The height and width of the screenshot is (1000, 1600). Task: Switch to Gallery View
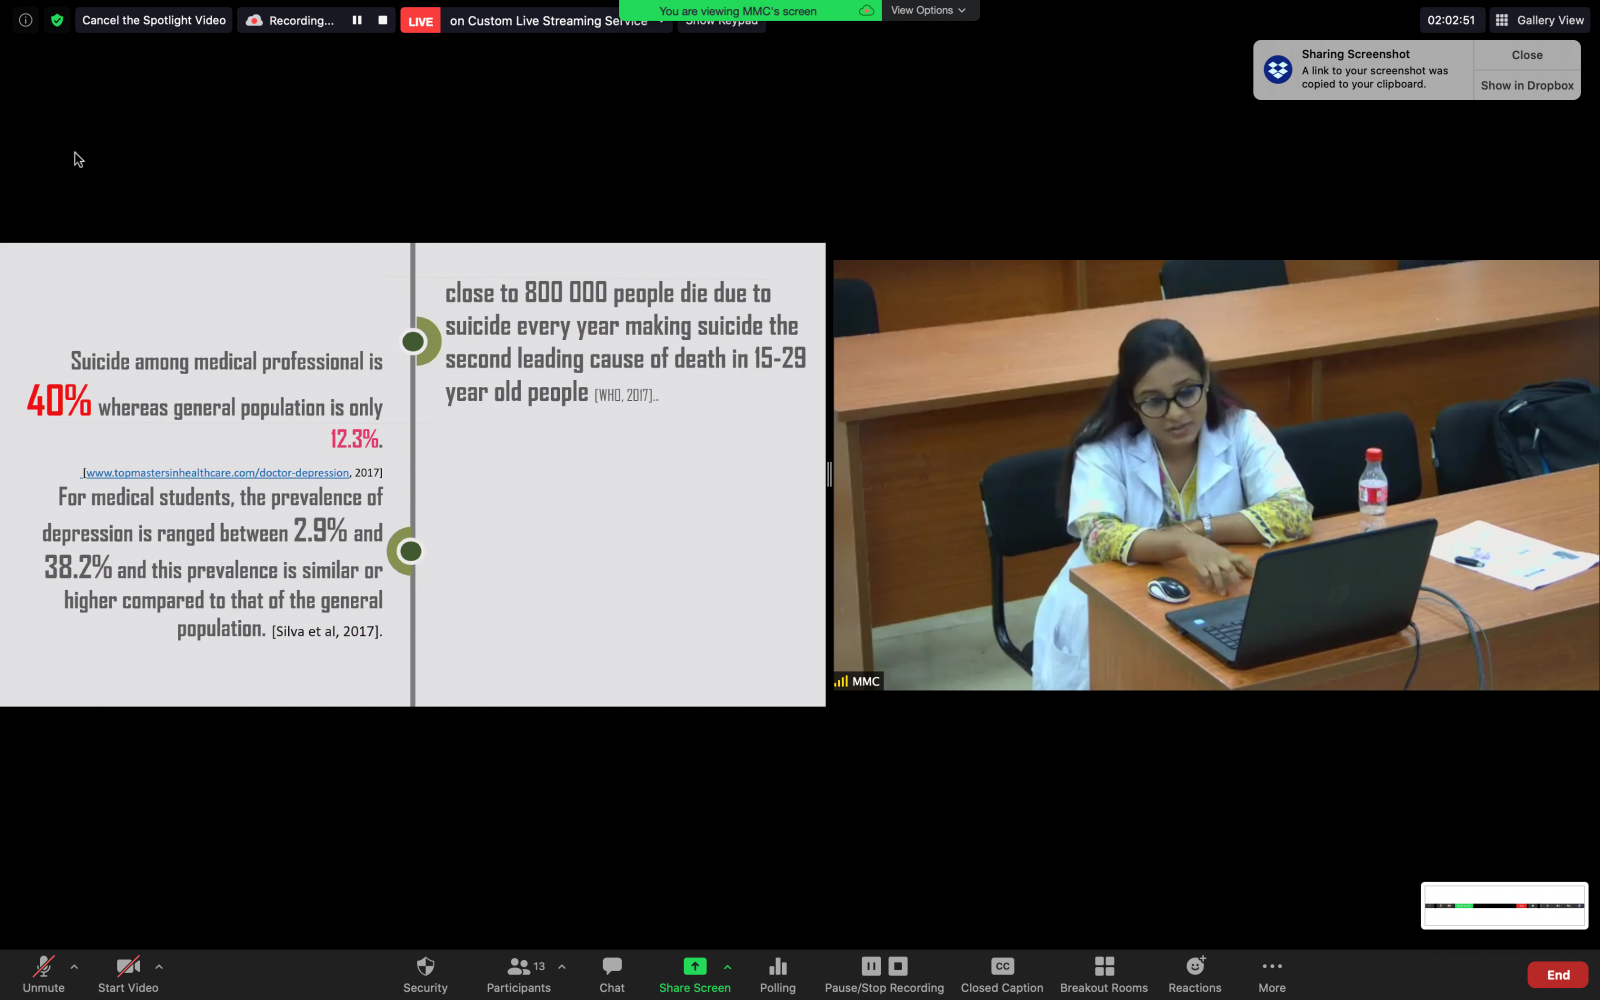(1540, 20)
